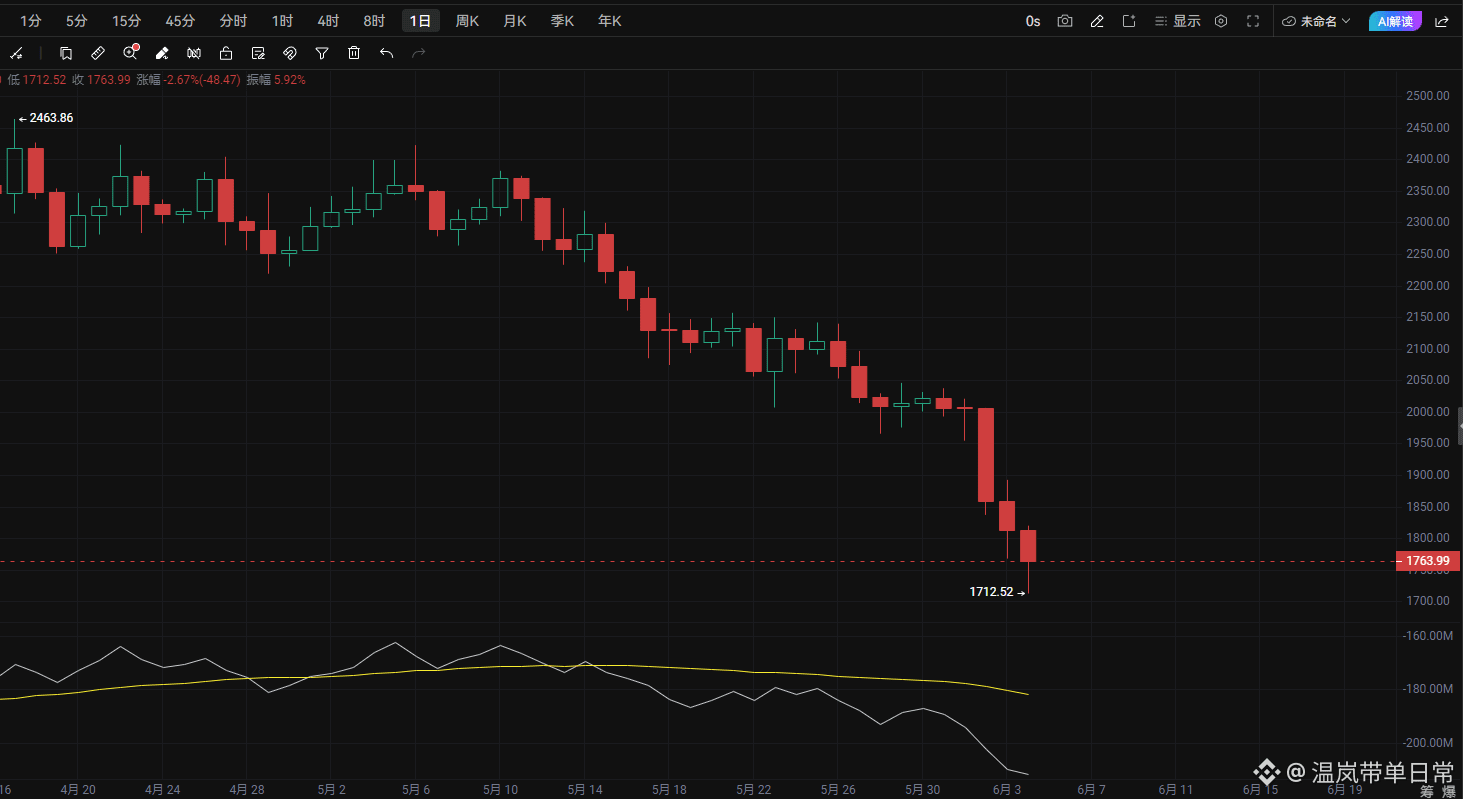This screenshot has width=1463, height=799.
Task: Select the 1日 daily timeframe
Action: pyautogui.click(x=421, y=21)
